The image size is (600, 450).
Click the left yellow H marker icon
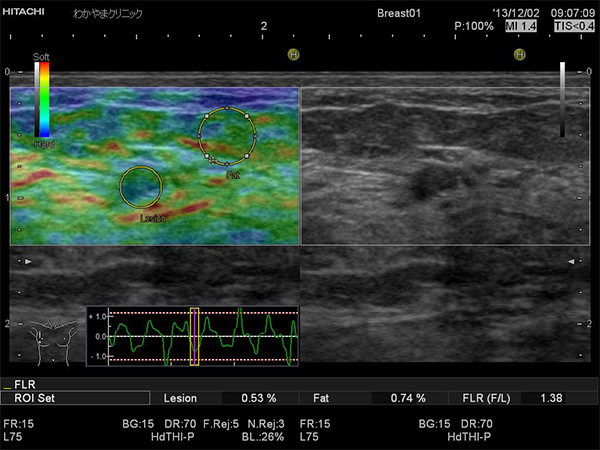pyautogui.click(x=294, y=56)
